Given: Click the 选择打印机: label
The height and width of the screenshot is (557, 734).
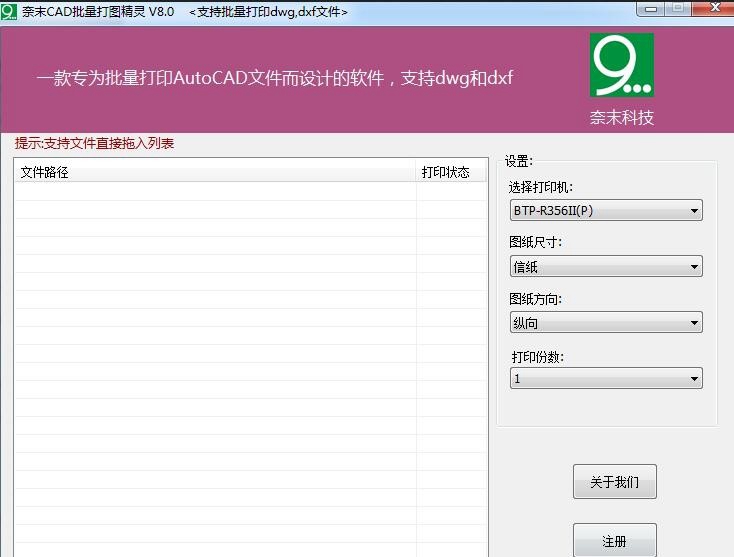Looking at the screenshot, I should point(541,187).
